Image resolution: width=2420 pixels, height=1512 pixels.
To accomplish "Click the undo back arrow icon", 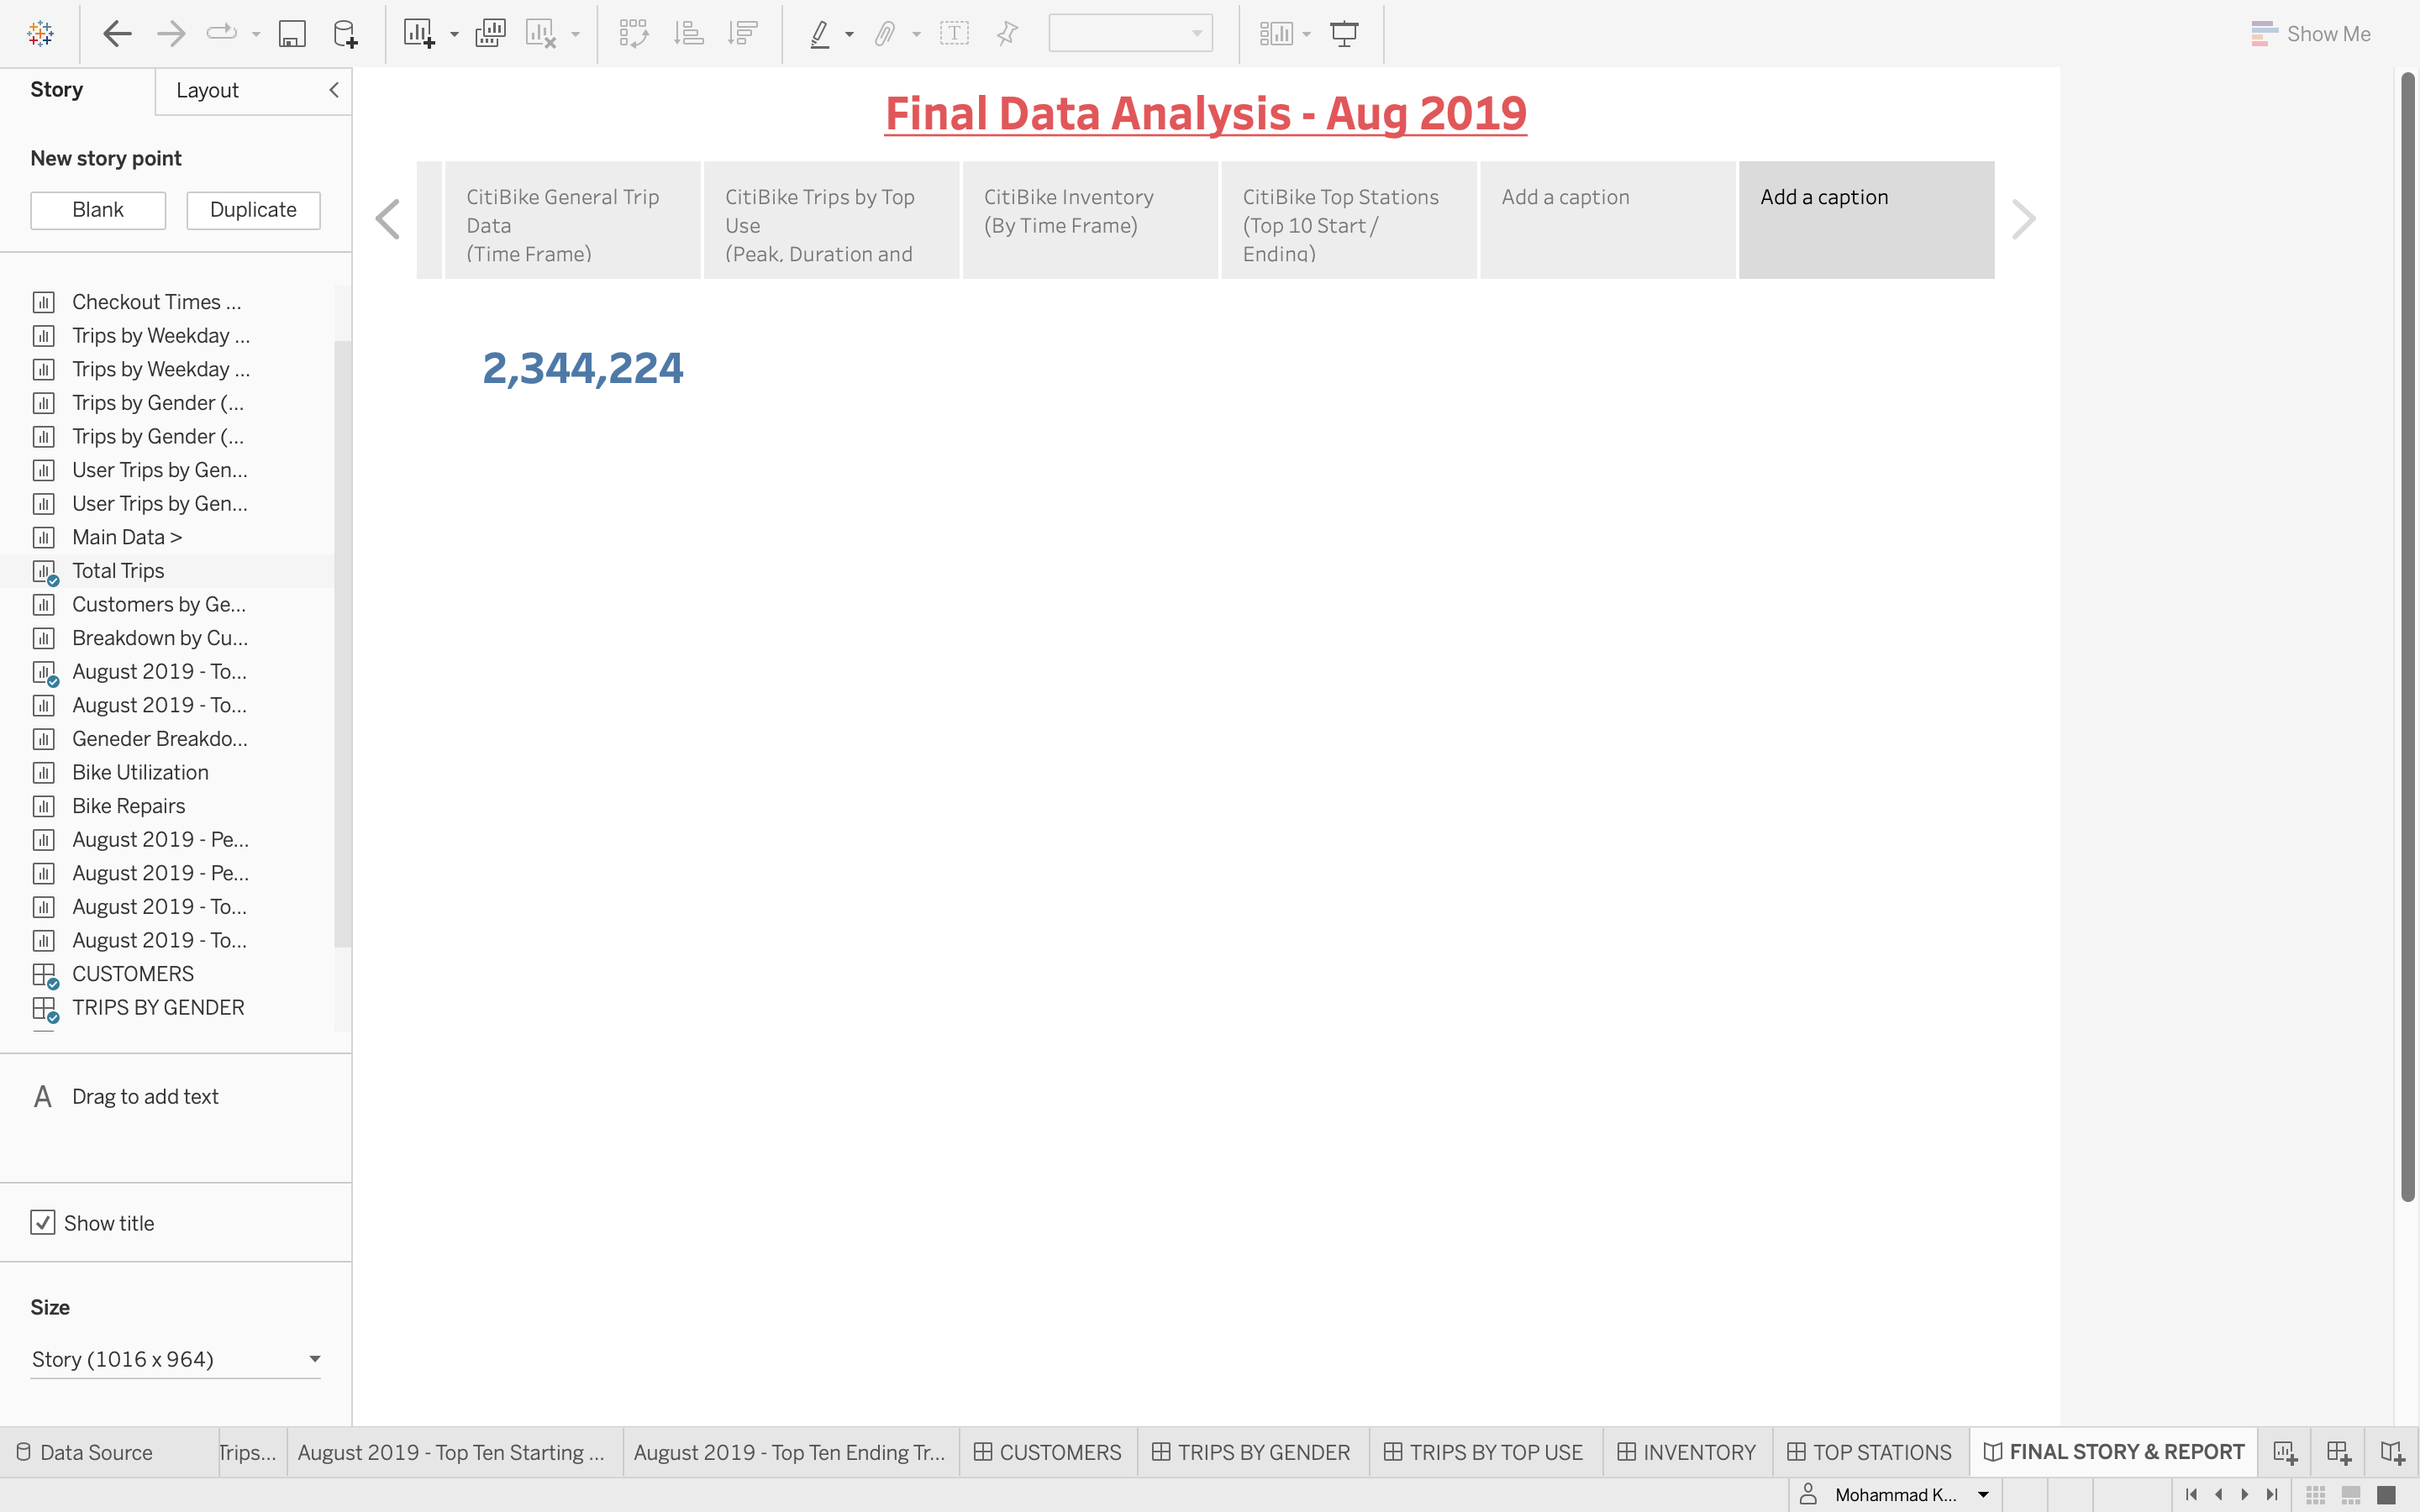I will click(117, 34).
